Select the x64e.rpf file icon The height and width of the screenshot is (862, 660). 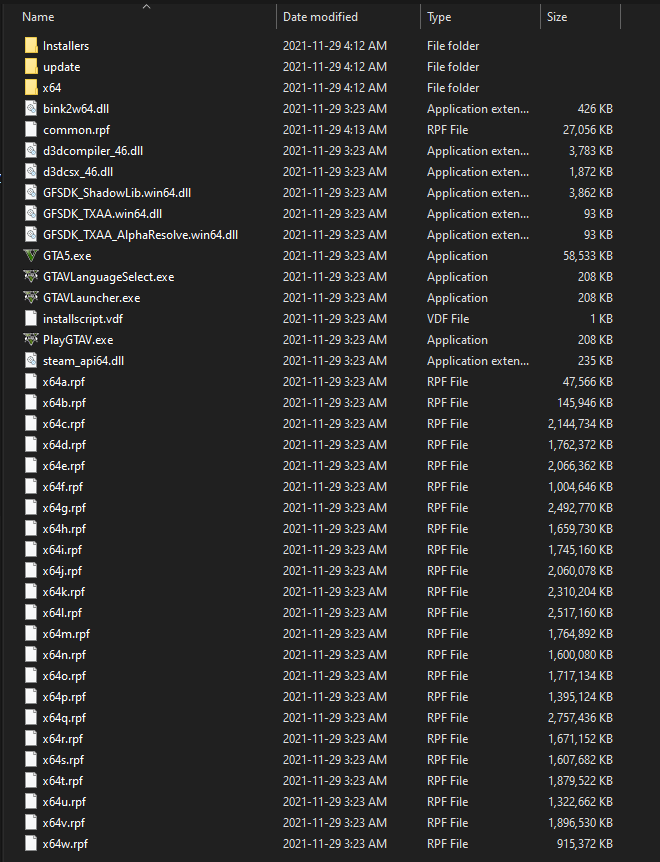point(31,466)
